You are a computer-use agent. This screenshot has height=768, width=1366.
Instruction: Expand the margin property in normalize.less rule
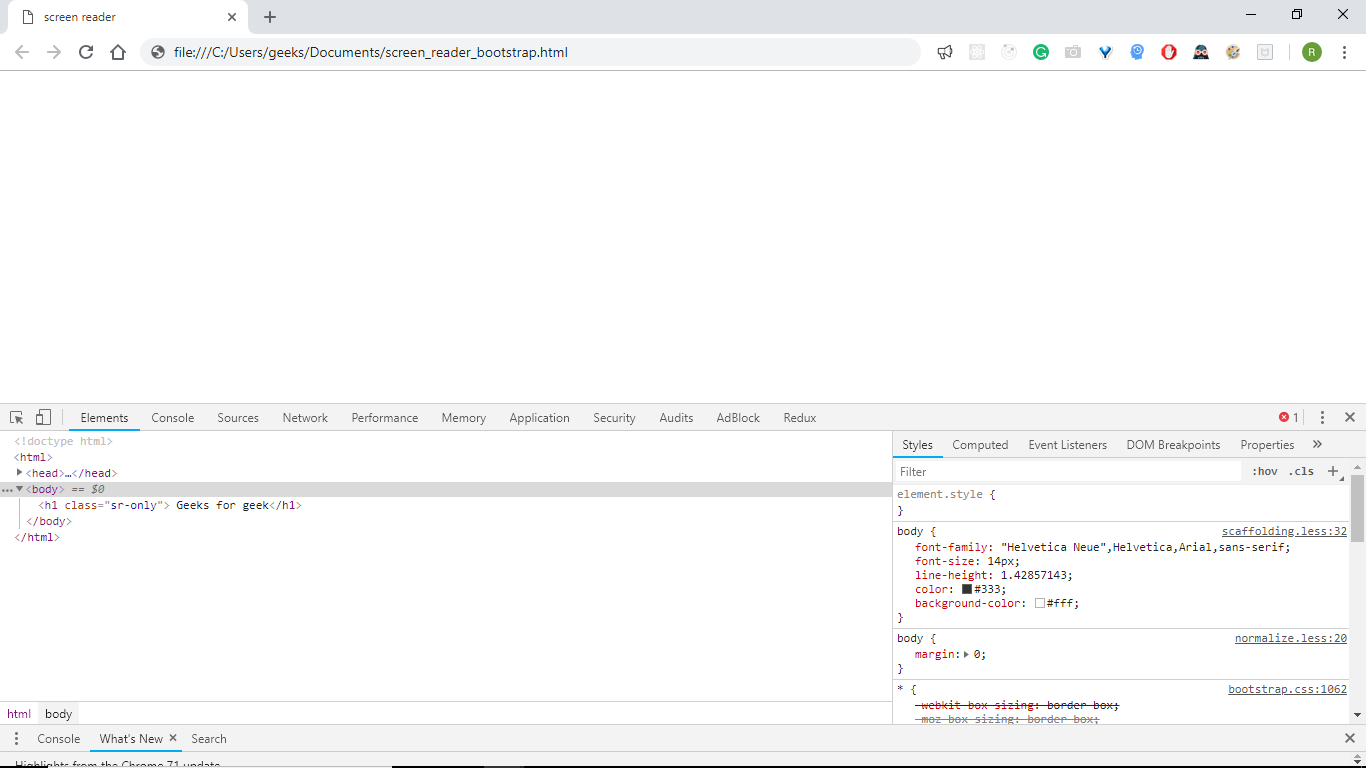point(968,654)
